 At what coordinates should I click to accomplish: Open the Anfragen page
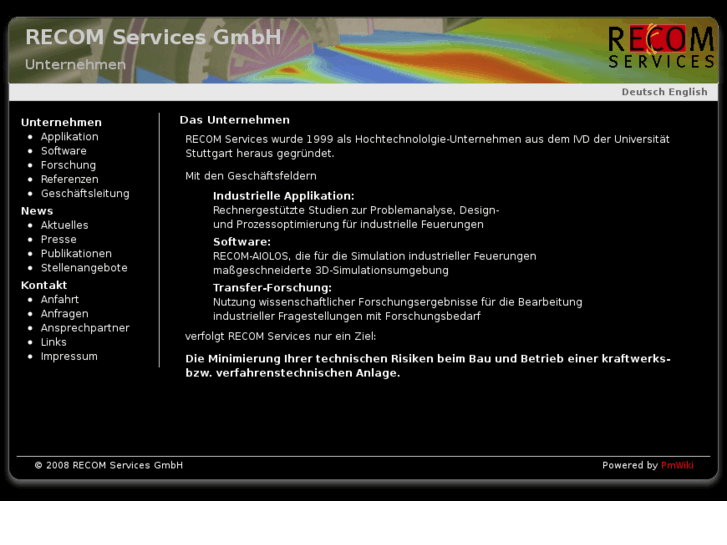[x=64, y=314]
